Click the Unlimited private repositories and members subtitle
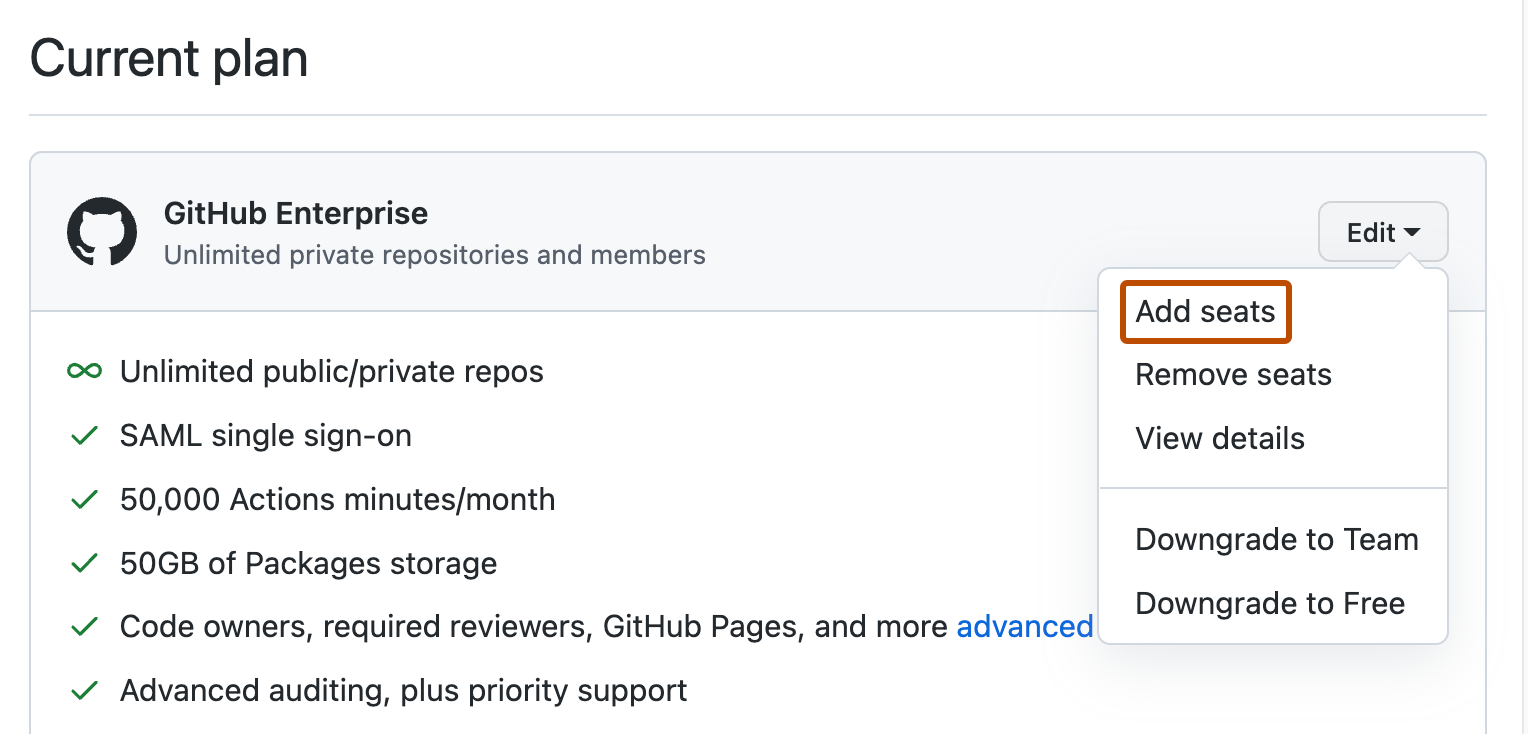The image size is (1528, 734). click(x=434, y=256)
